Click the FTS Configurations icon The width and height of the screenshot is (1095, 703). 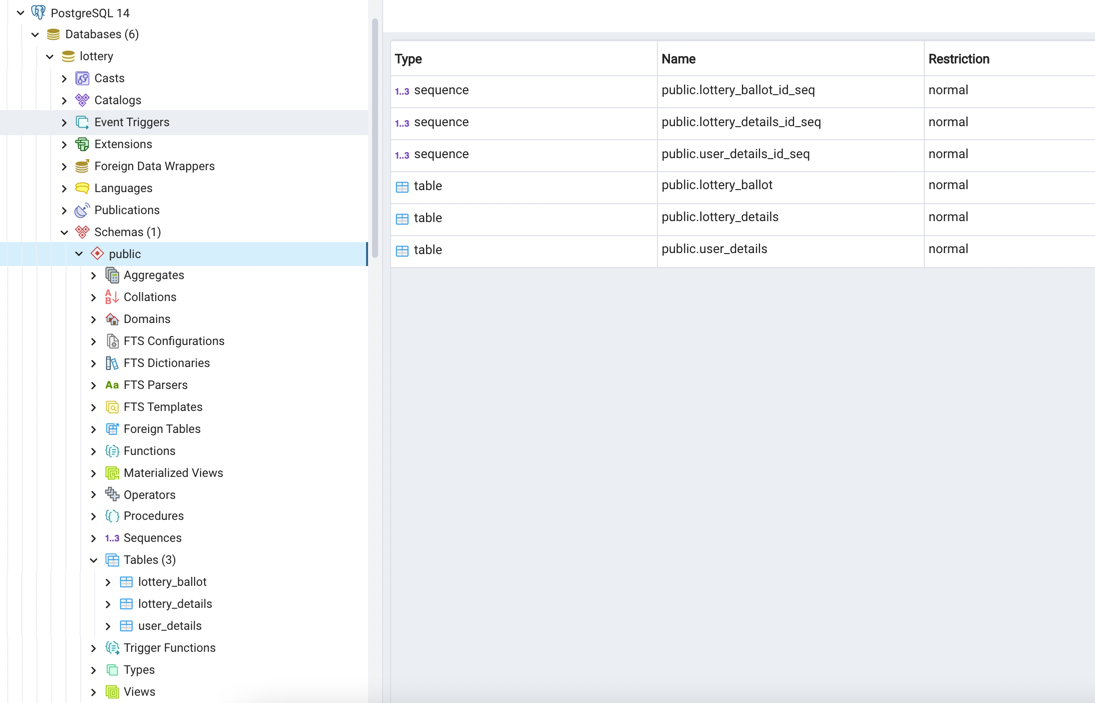click(x=112, y=341)
